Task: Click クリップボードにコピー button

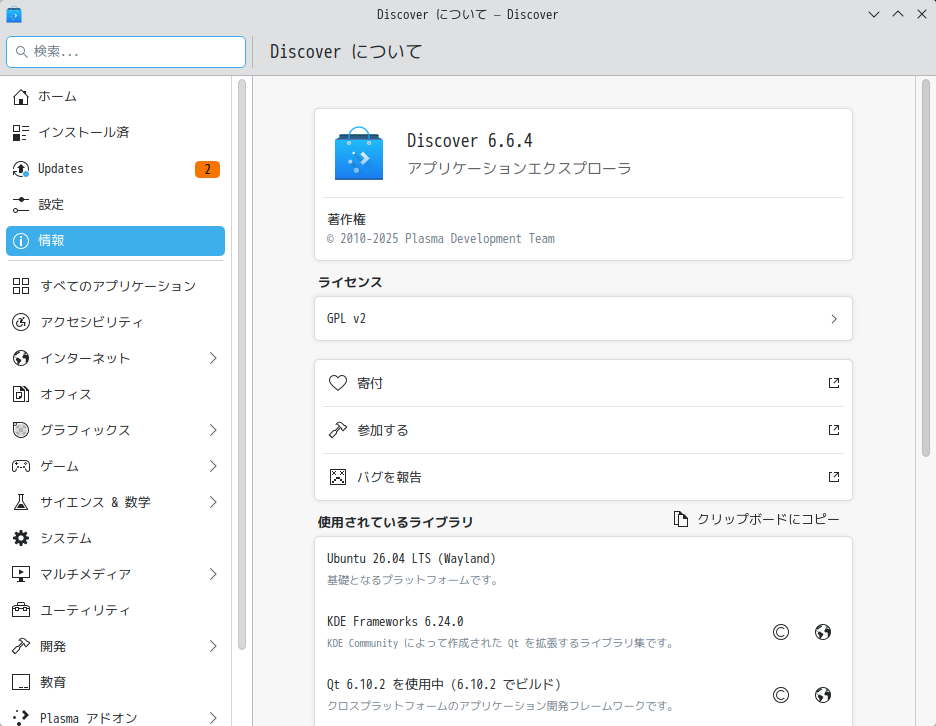Action: tap(756, 519)
